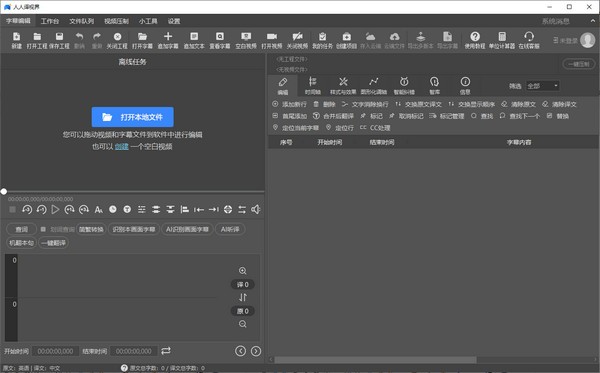Screen dimensions: 600x373
Task: Collapse the ribbon with top-right chevron
Action: point(593,21)
